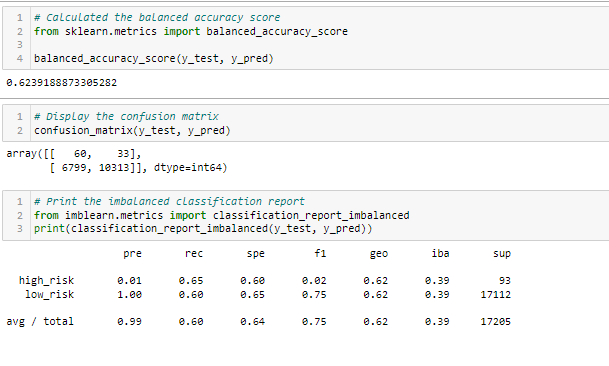Click the high_risk f1 value 0.02

point(314,281)
